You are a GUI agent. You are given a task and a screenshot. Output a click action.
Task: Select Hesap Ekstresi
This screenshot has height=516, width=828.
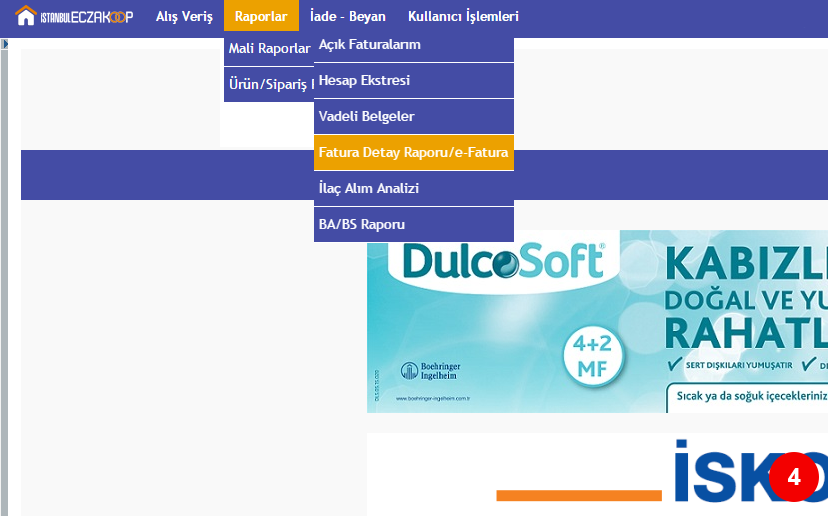point(413,81)
